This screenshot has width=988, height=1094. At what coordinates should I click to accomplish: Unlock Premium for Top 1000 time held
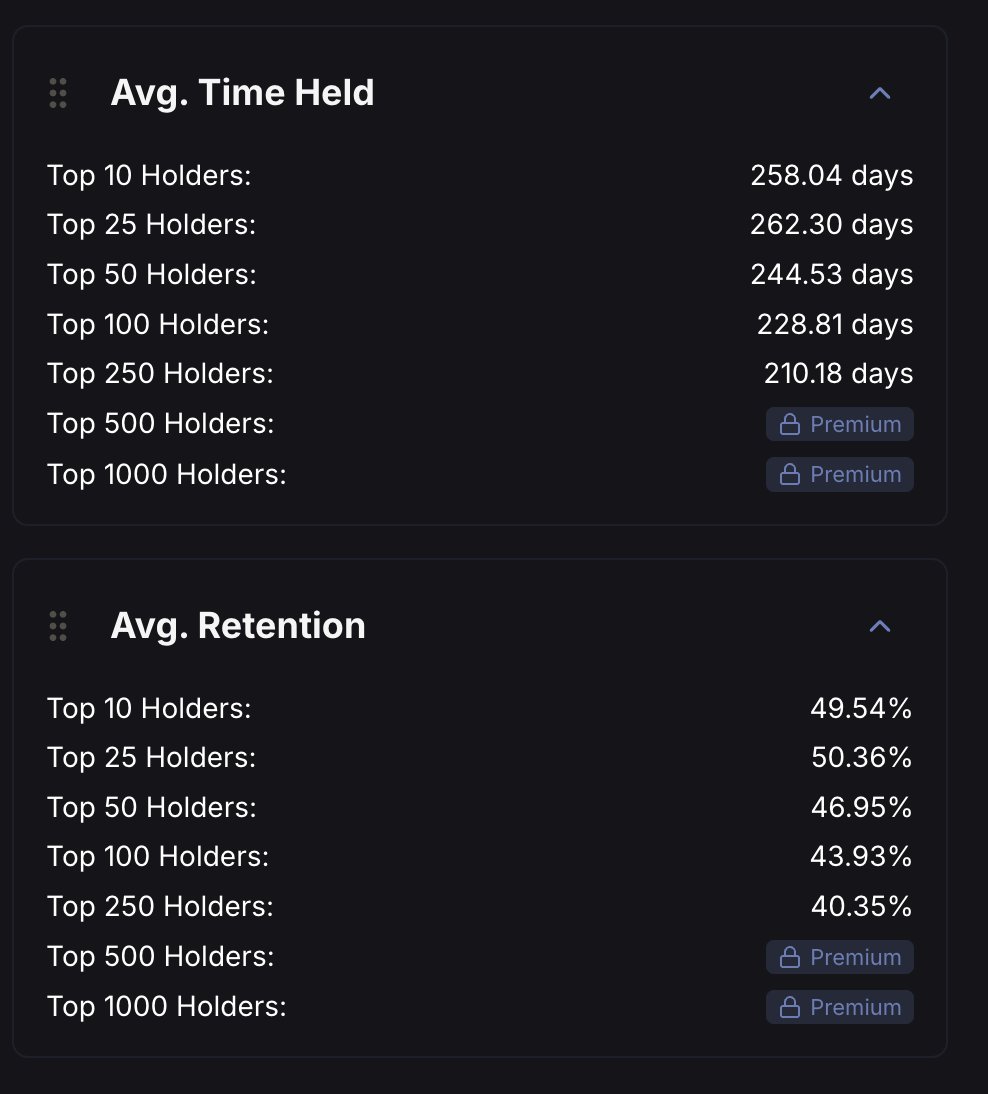(839, 474)
